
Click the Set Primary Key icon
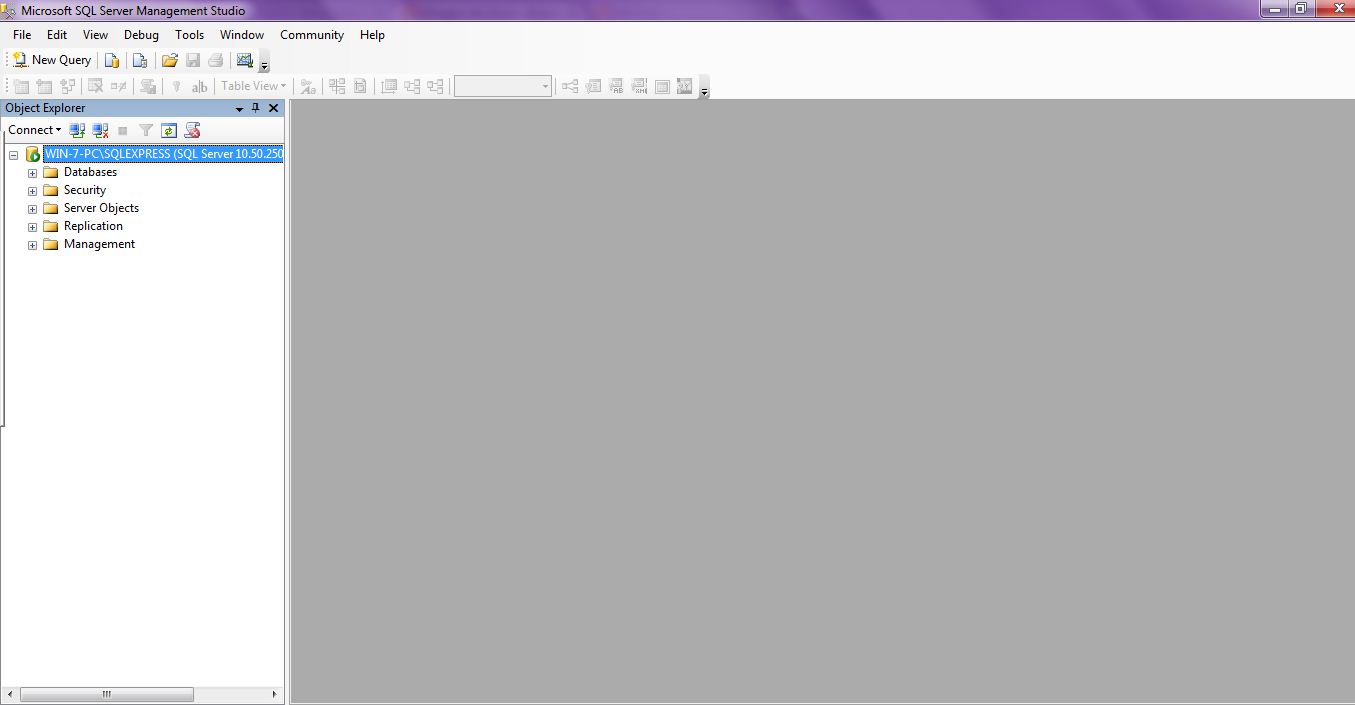tap(176, 86)
